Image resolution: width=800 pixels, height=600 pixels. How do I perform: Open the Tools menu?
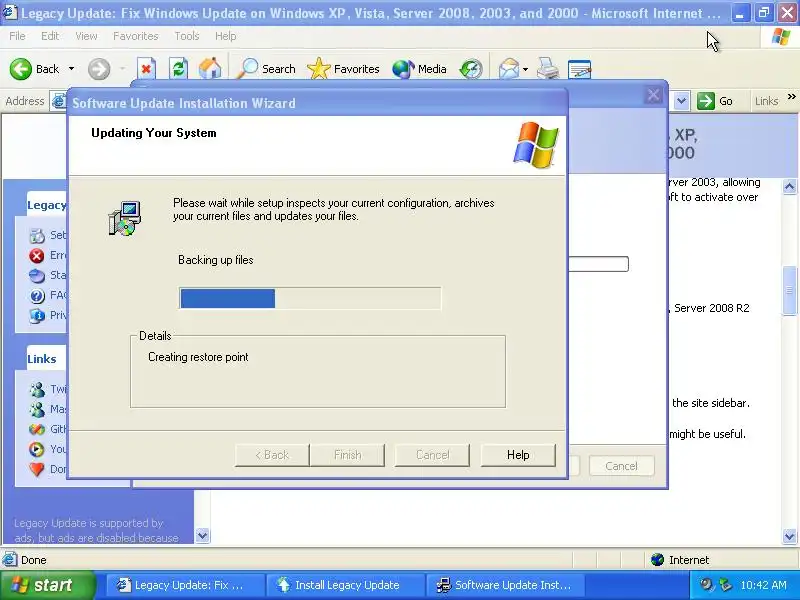coord(187,36)
